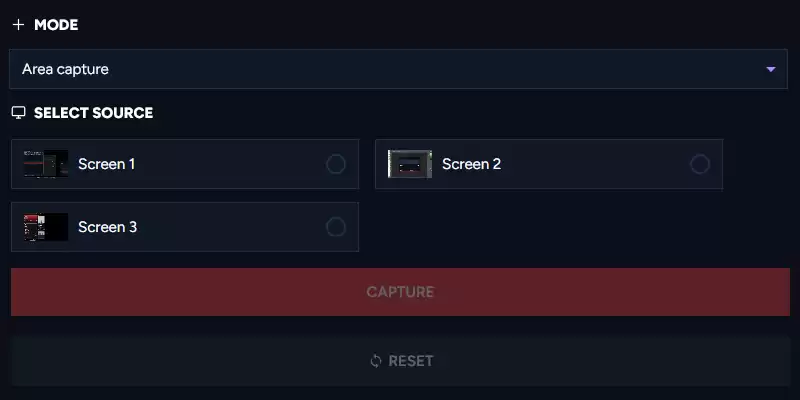Select the Screen 1 preview thumbnail
The image size is (800, 400).
click(45, 164)
